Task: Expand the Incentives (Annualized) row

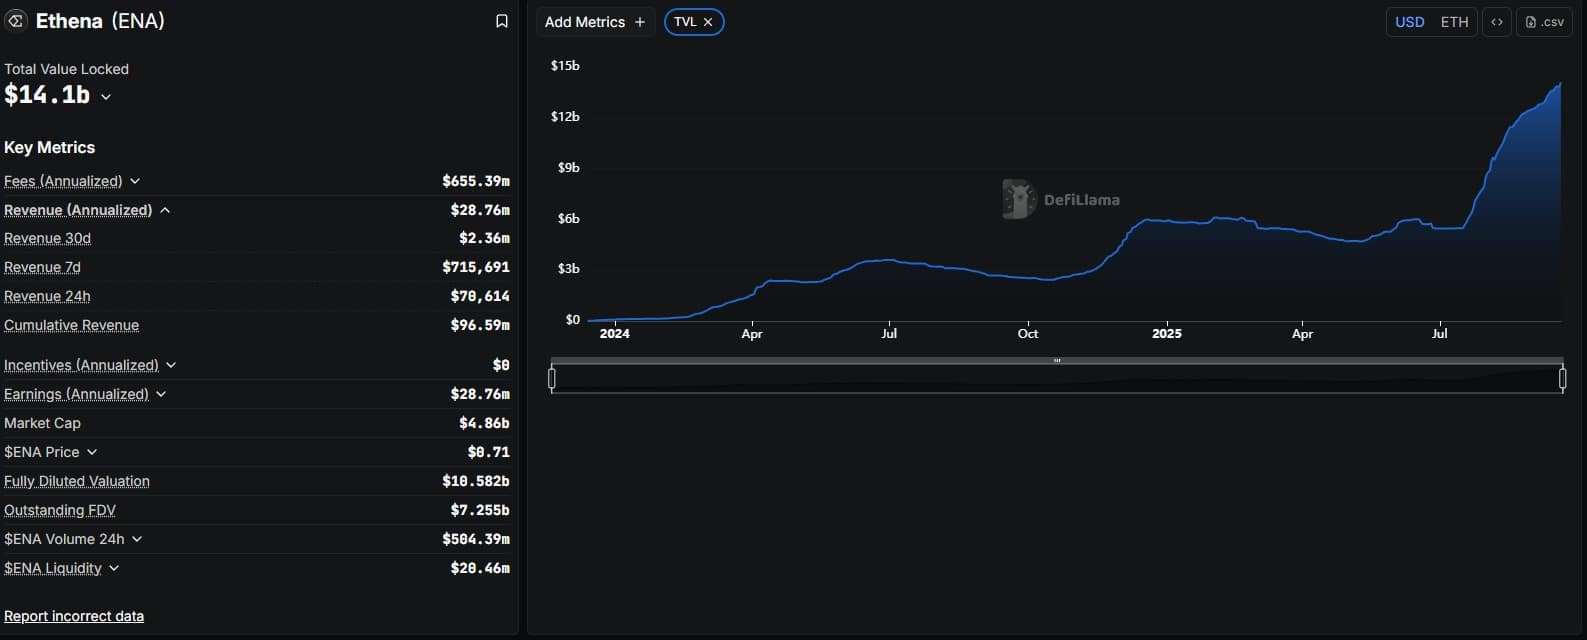Action: (x=171, y=365)
